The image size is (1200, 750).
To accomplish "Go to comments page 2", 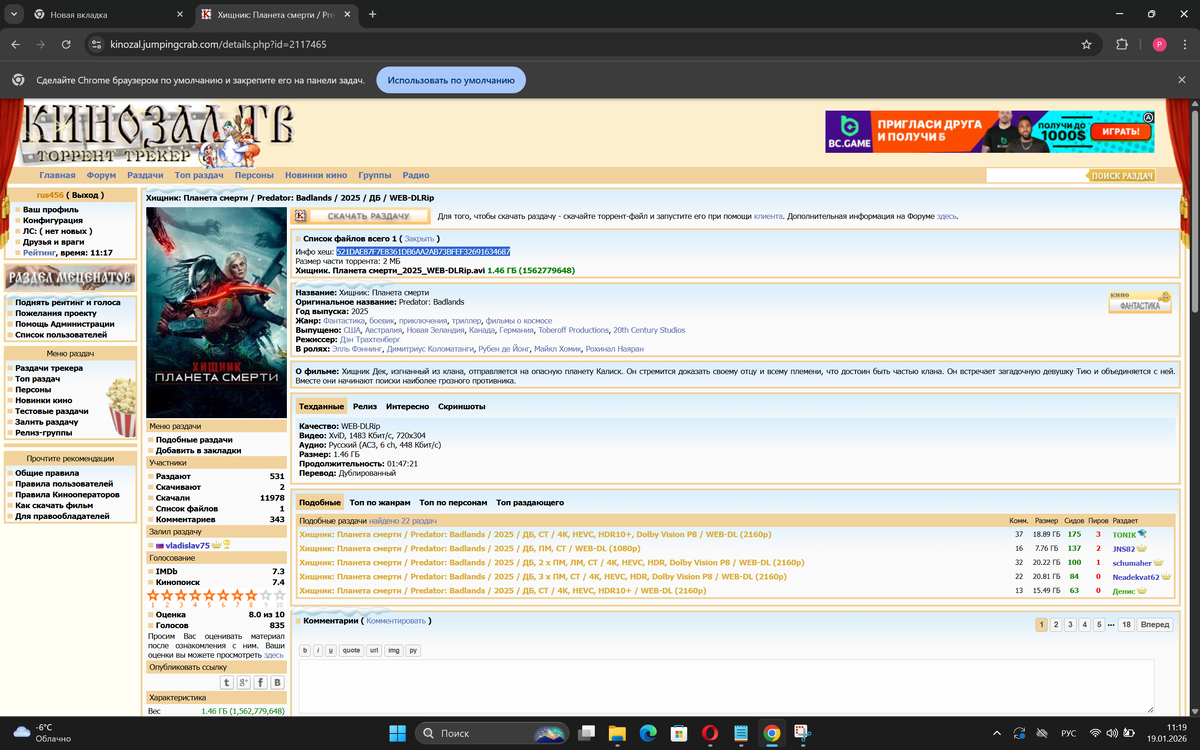I will pyautogui.click(x=1056, y=624).
